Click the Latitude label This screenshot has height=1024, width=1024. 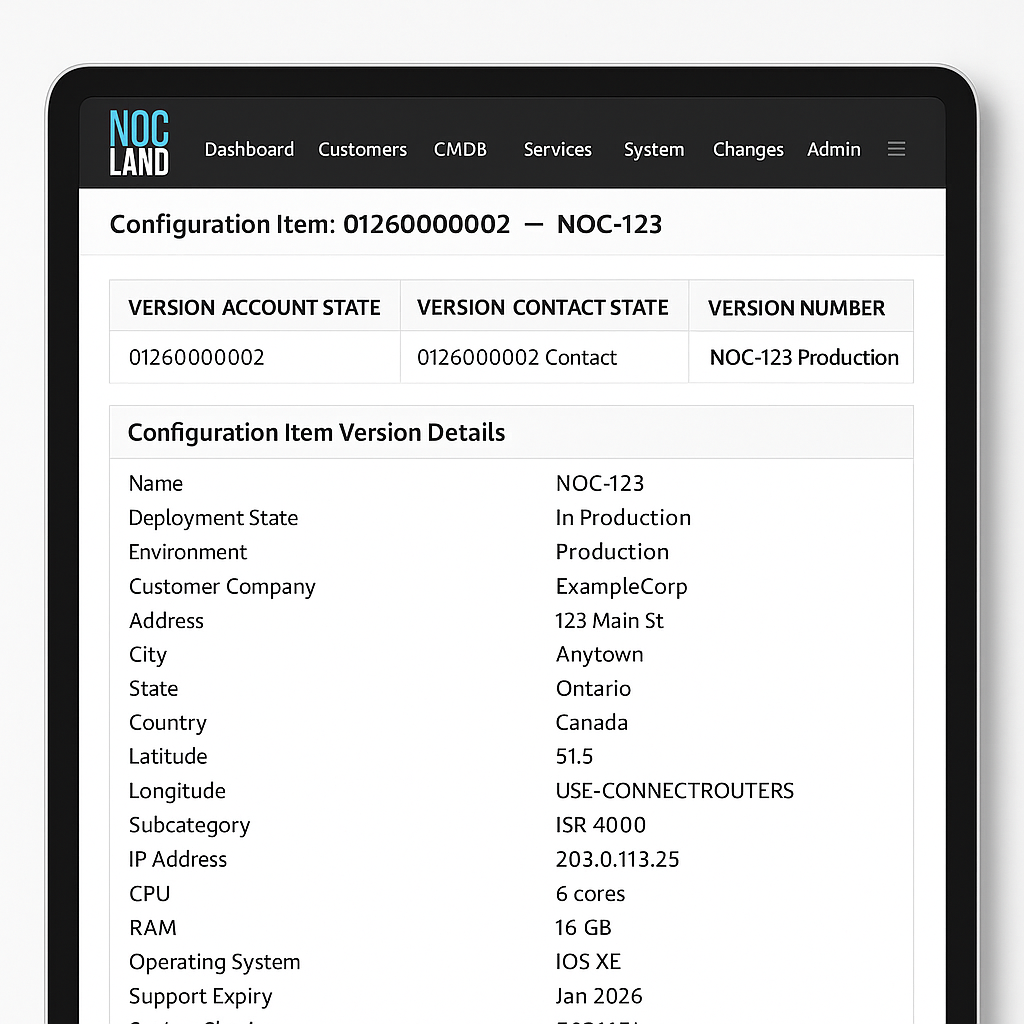168,756
